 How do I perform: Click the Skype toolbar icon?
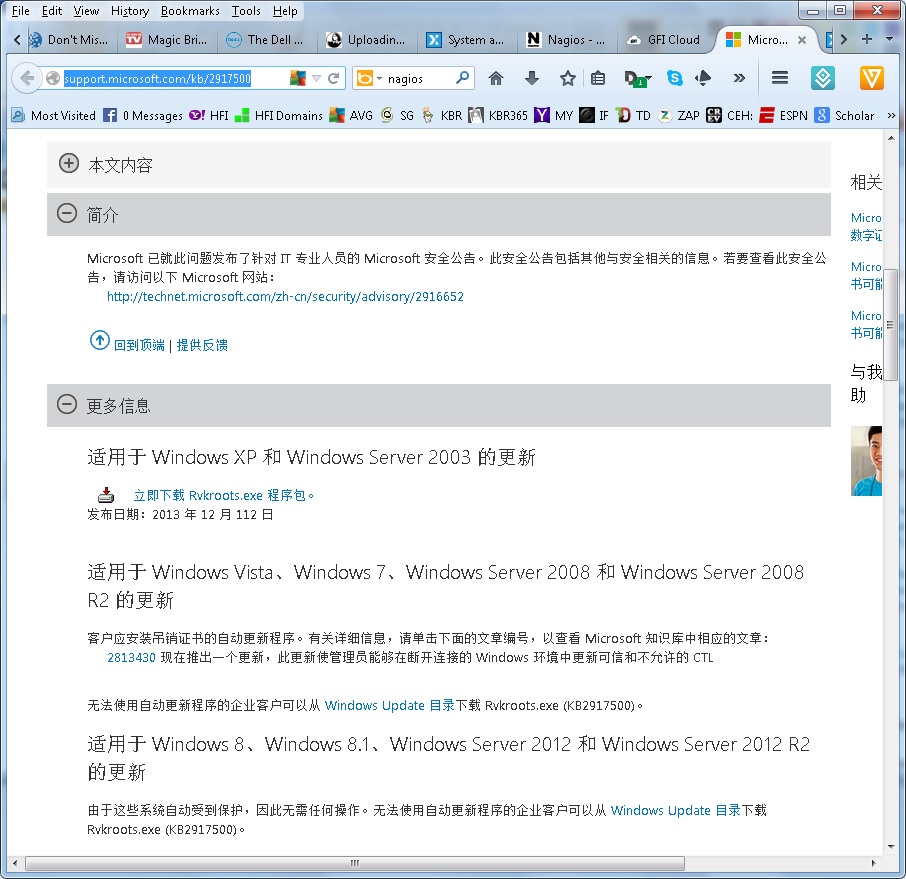[675, 78]
